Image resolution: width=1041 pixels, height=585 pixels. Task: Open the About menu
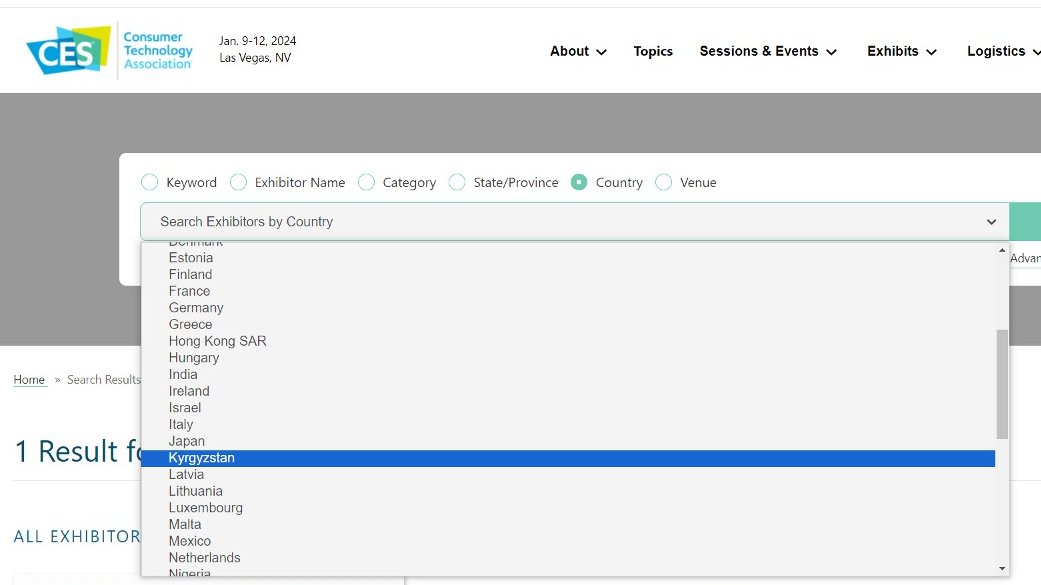click(x=578, y=51)
